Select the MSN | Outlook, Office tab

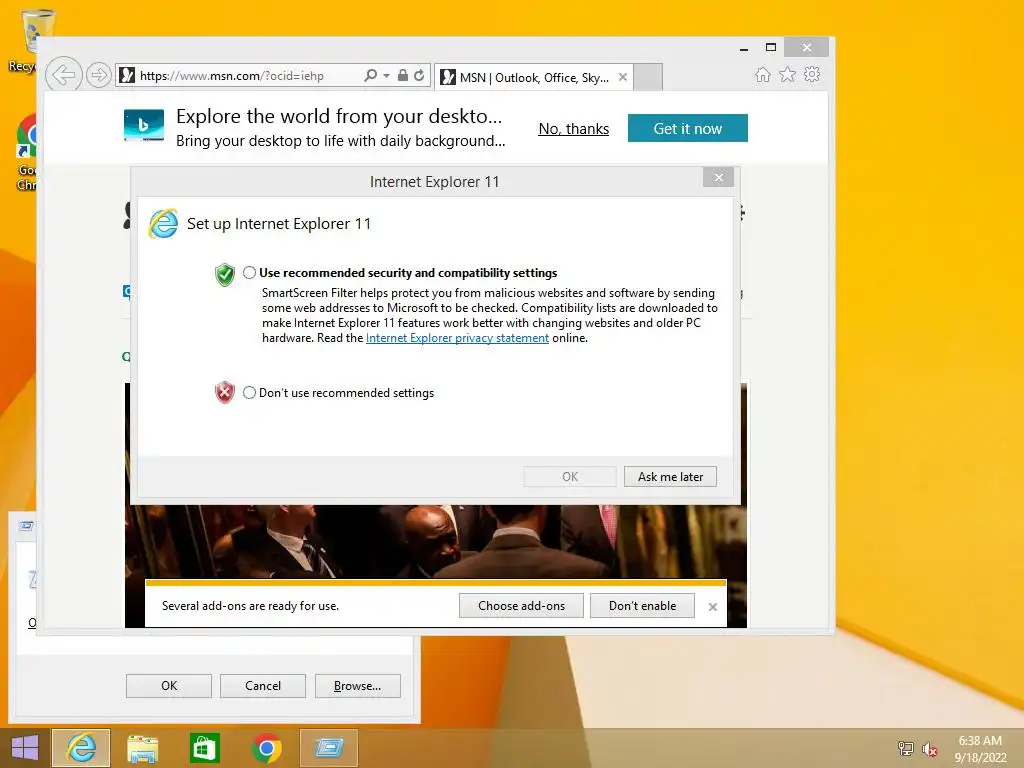pyautogui.click(x=534, y=78)
